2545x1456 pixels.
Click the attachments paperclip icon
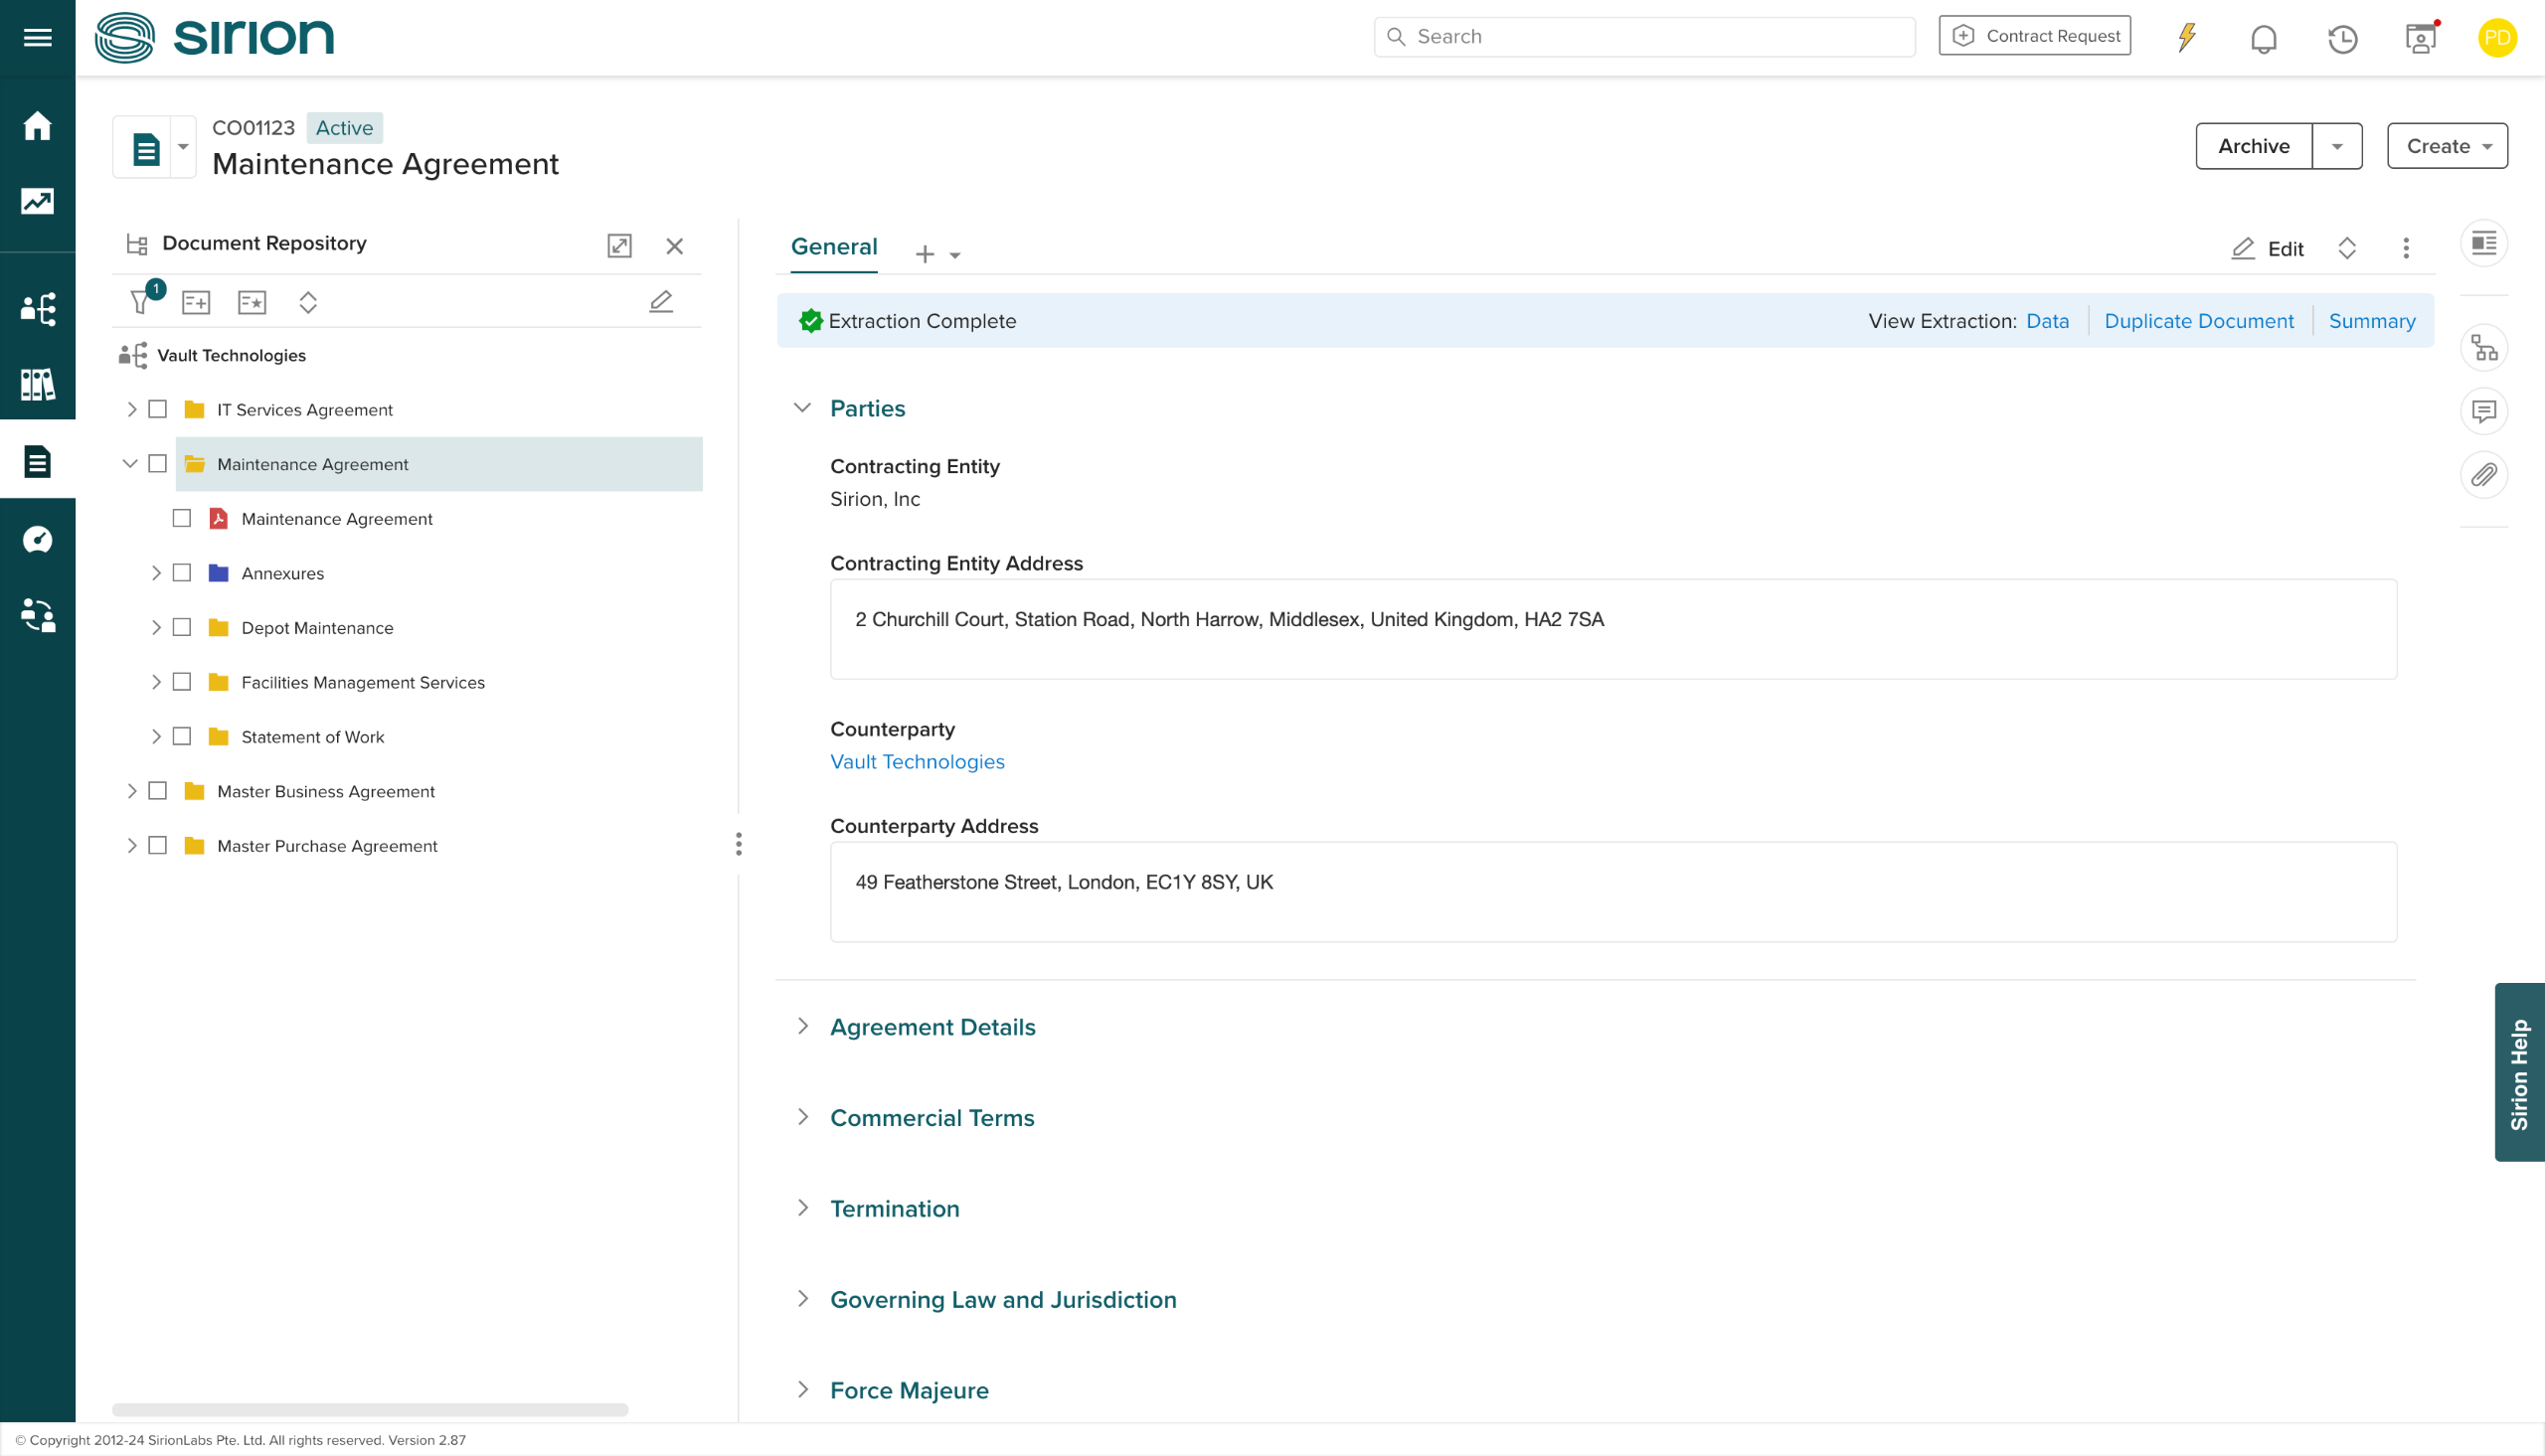(x=2483, y=475)
